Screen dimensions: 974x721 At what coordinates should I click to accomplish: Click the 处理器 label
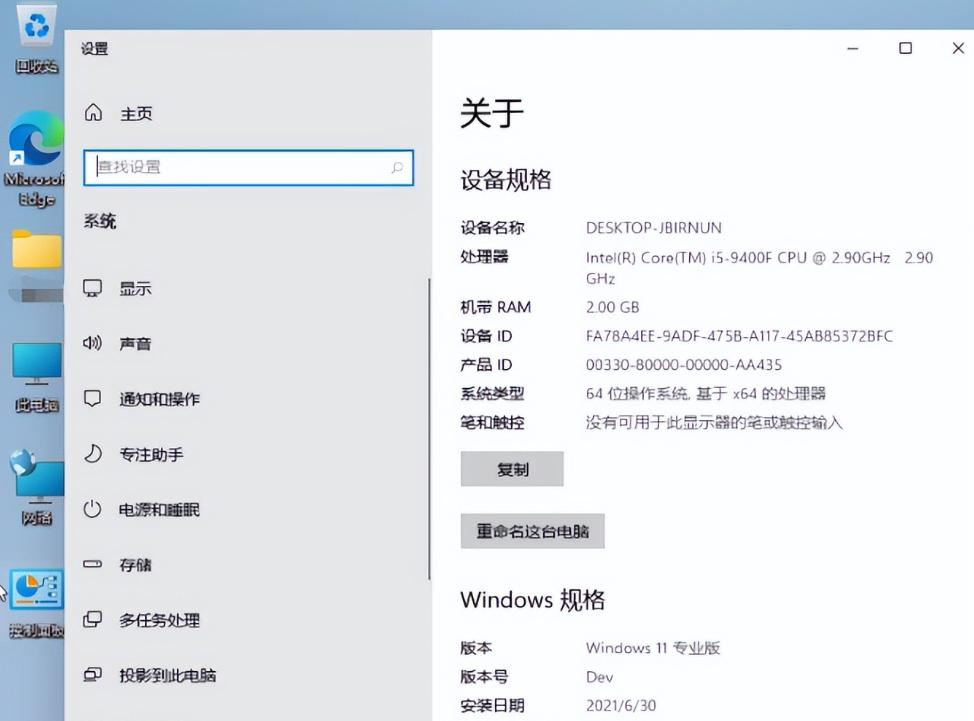(485, 257)
